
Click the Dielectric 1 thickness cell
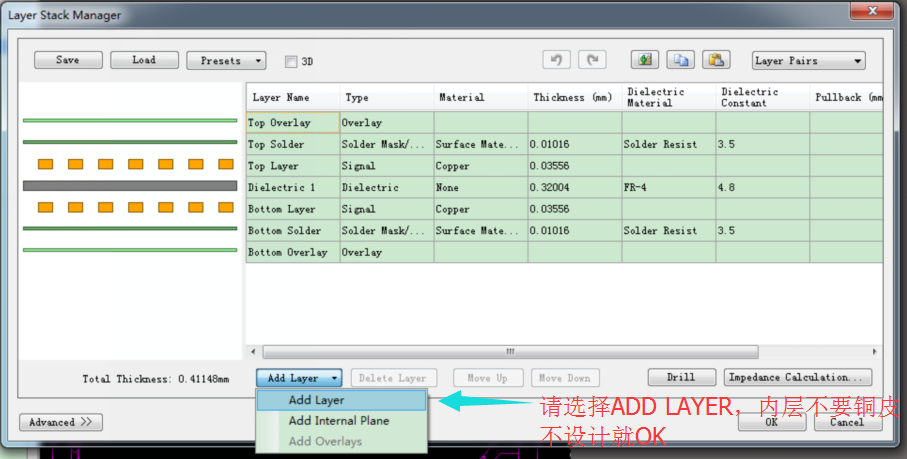click(x=574, y=187)
